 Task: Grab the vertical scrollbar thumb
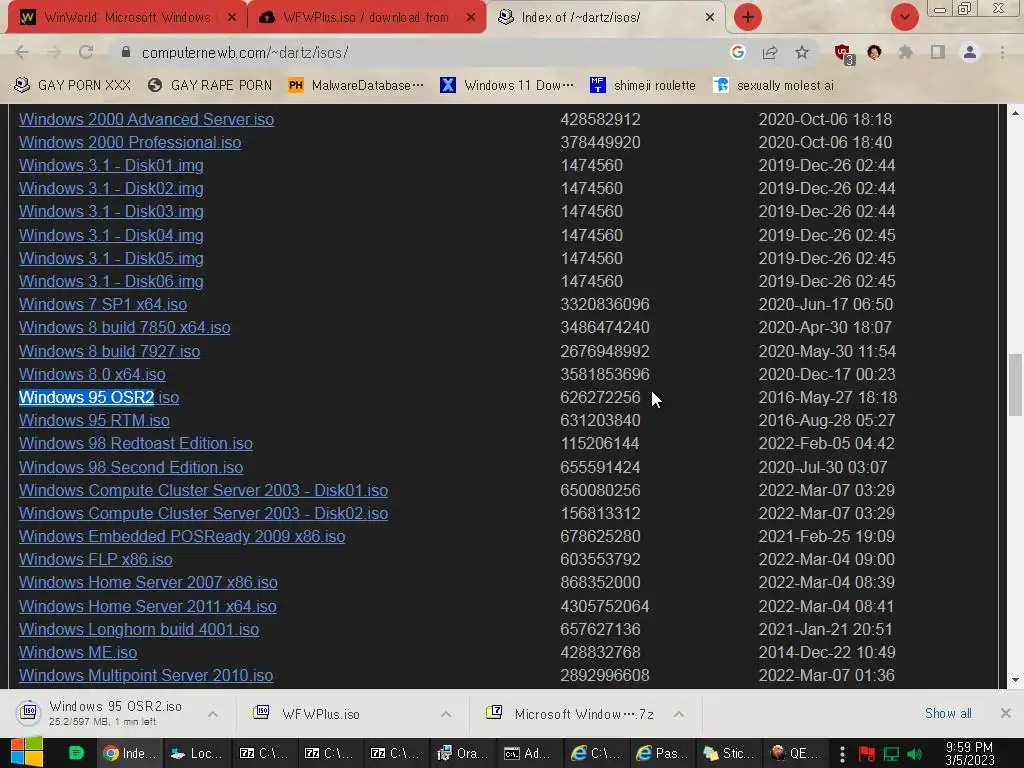point(1015,385)
